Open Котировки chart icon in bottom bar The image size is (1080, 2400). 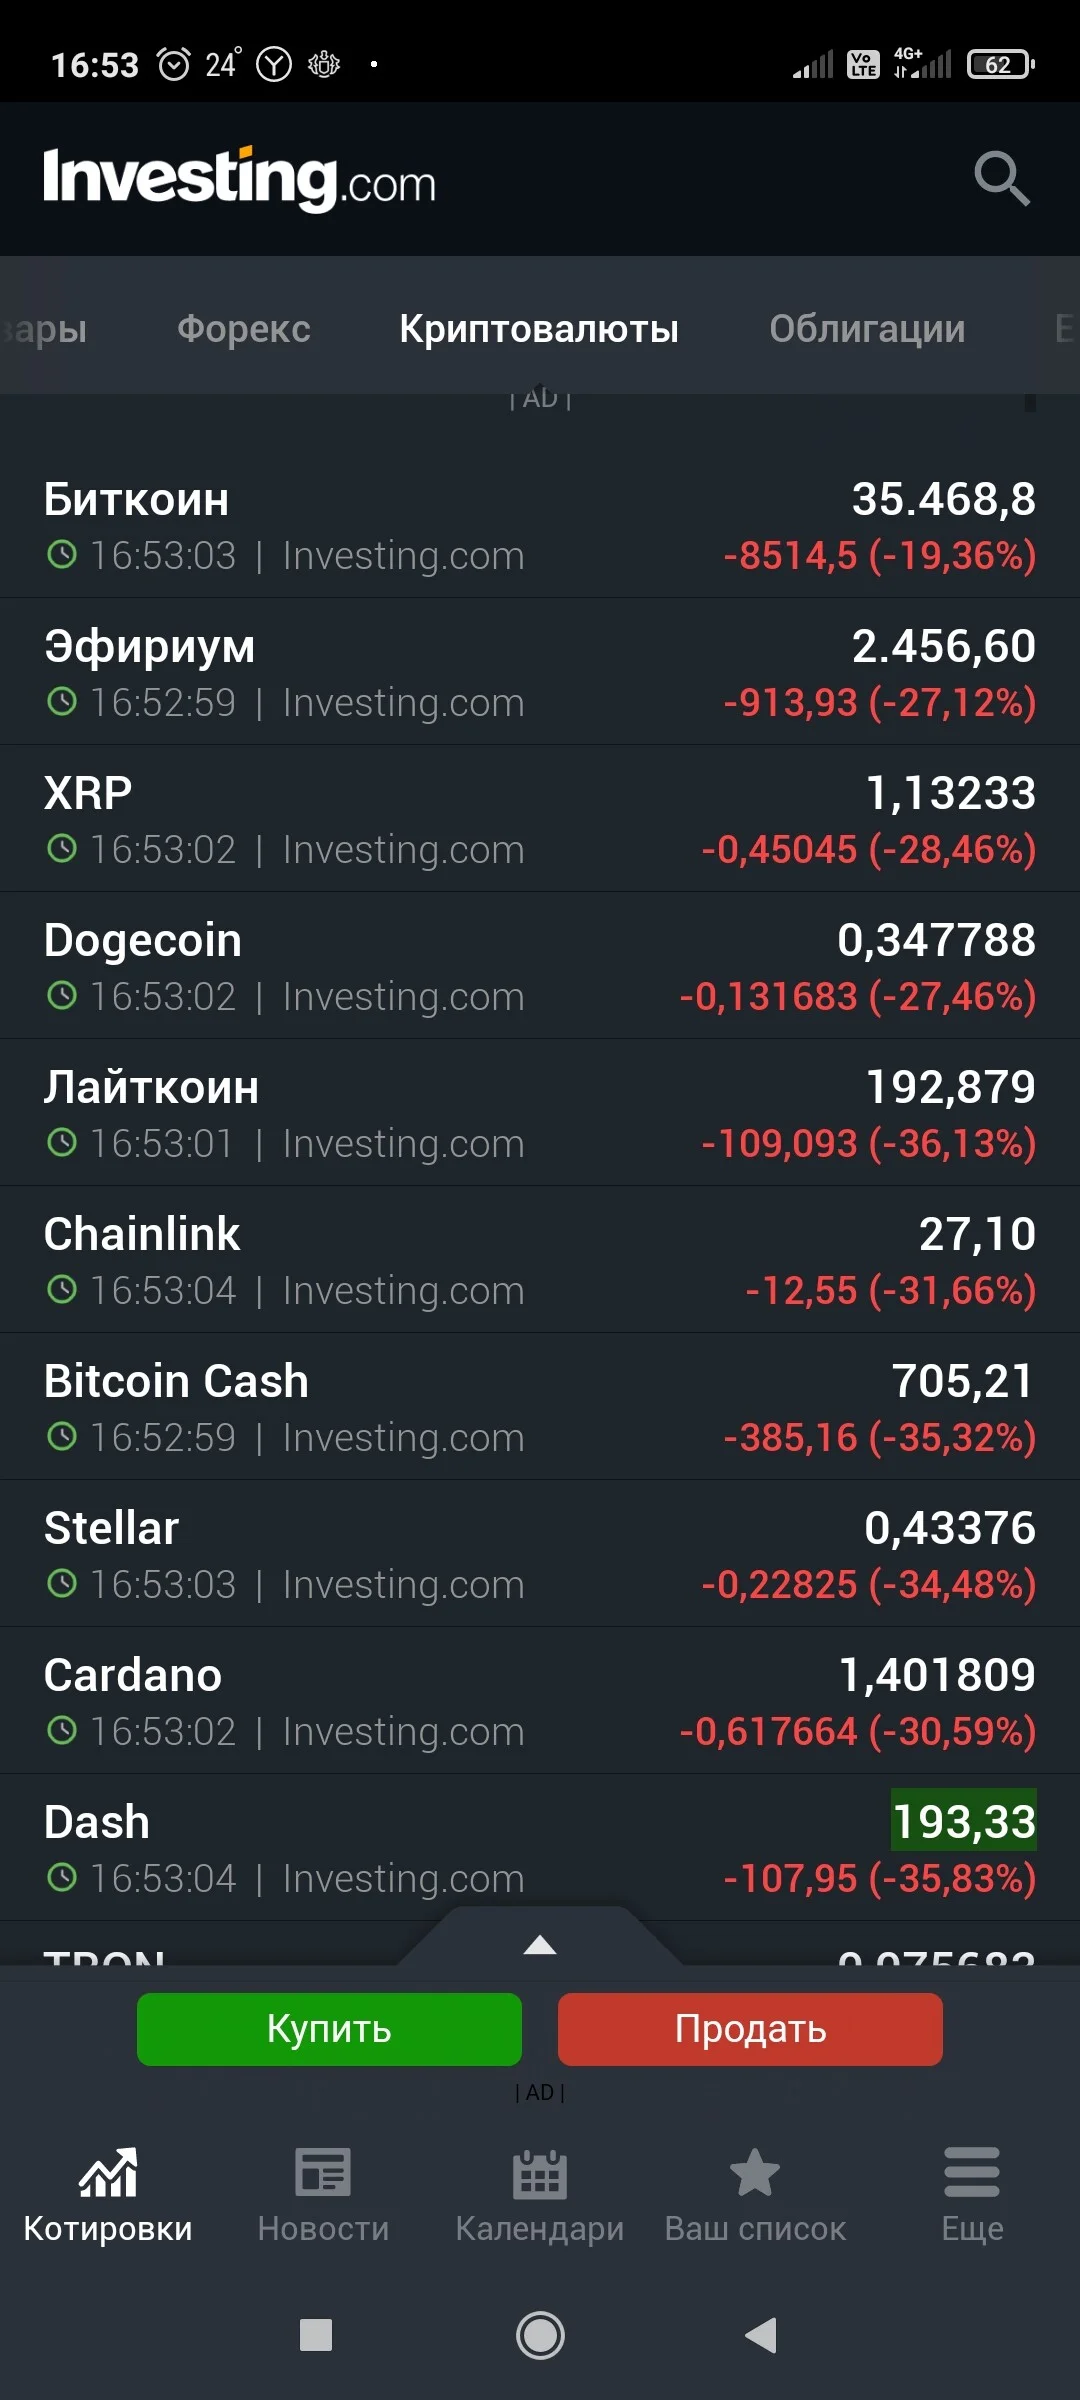click(108, 2174)
